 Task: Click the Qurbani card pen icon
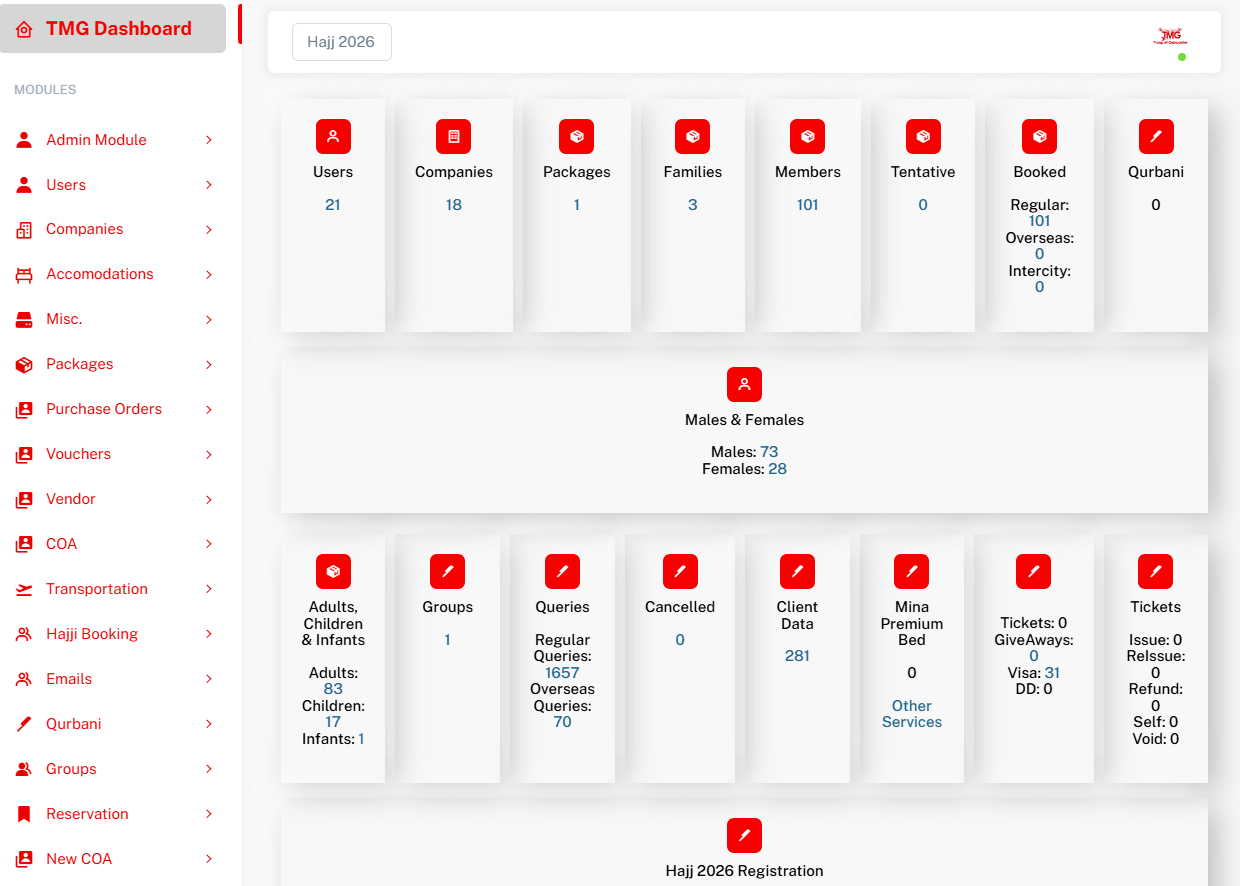point(1156,136)
